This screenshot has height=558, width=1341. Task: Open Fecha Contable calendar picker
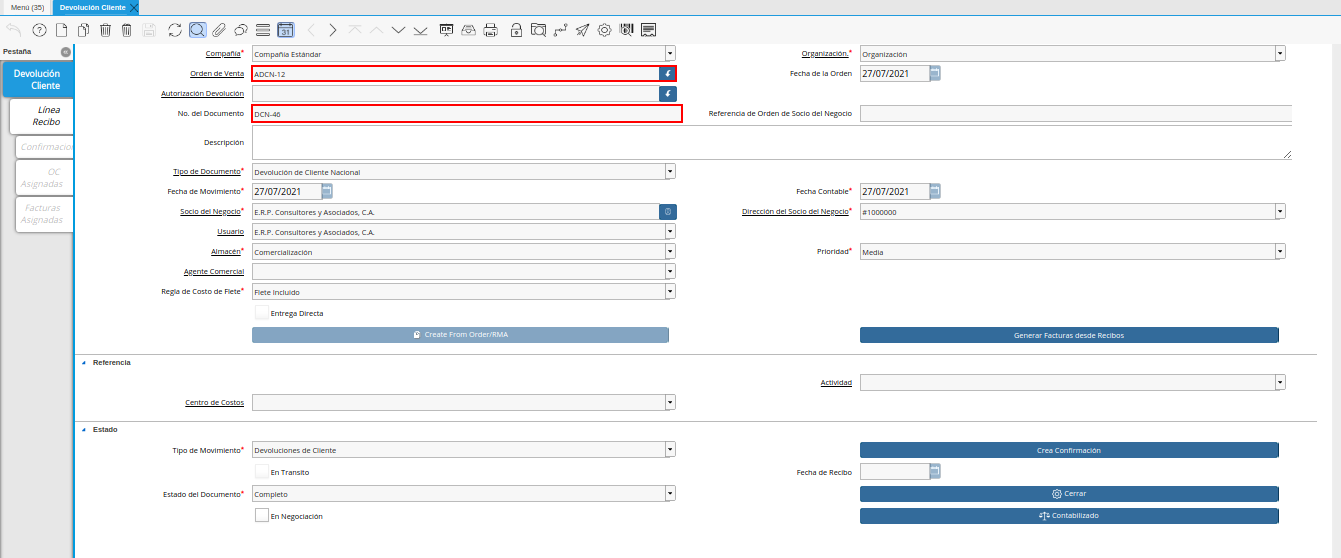(x=934, y=191)
